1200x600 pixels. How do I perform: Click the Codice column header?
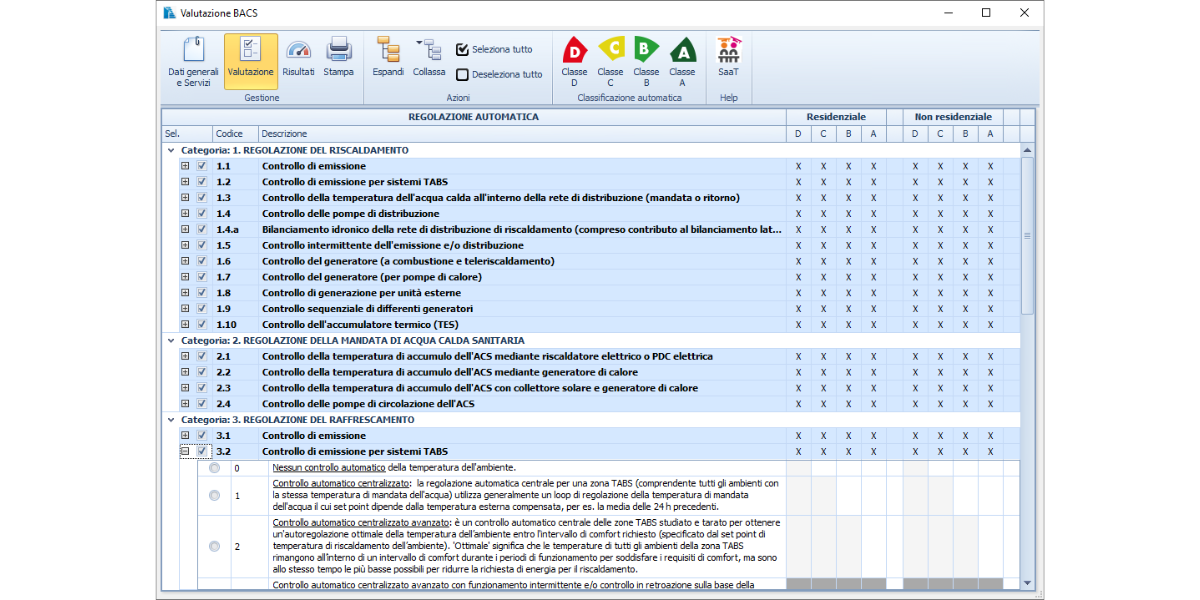tap(235, 134)
